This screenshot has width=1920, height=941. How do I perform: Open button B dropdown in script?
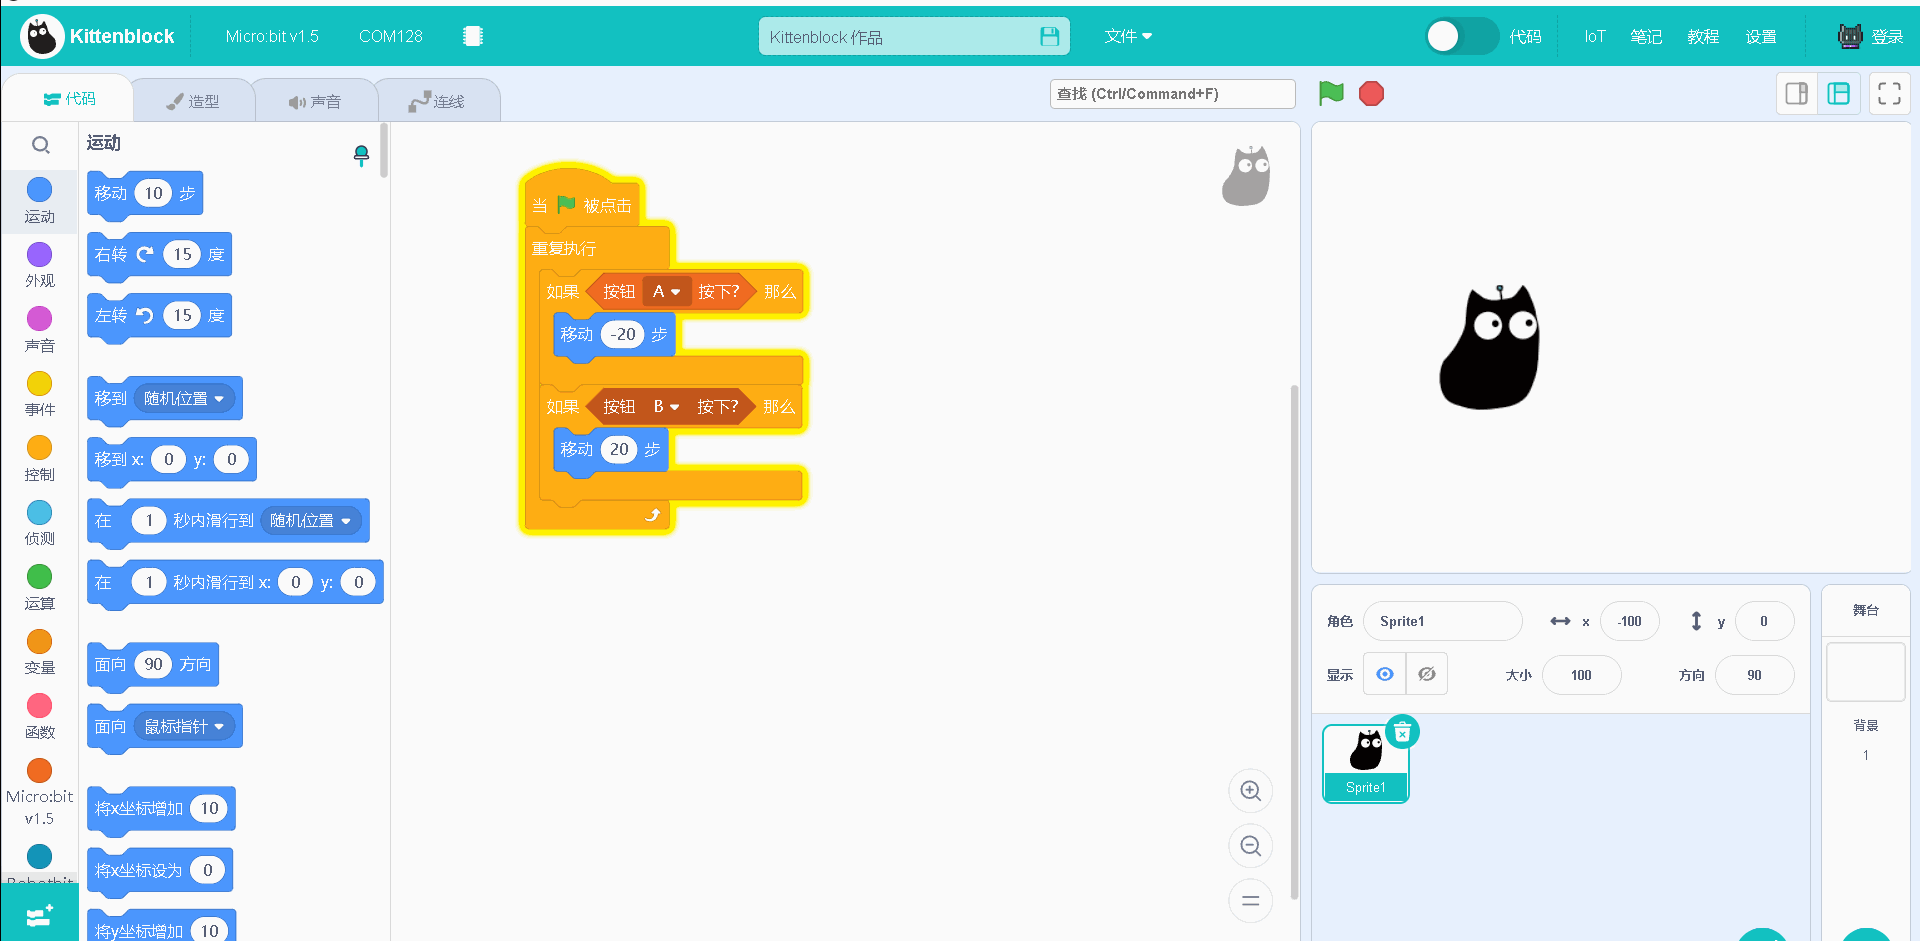(667, 406)
